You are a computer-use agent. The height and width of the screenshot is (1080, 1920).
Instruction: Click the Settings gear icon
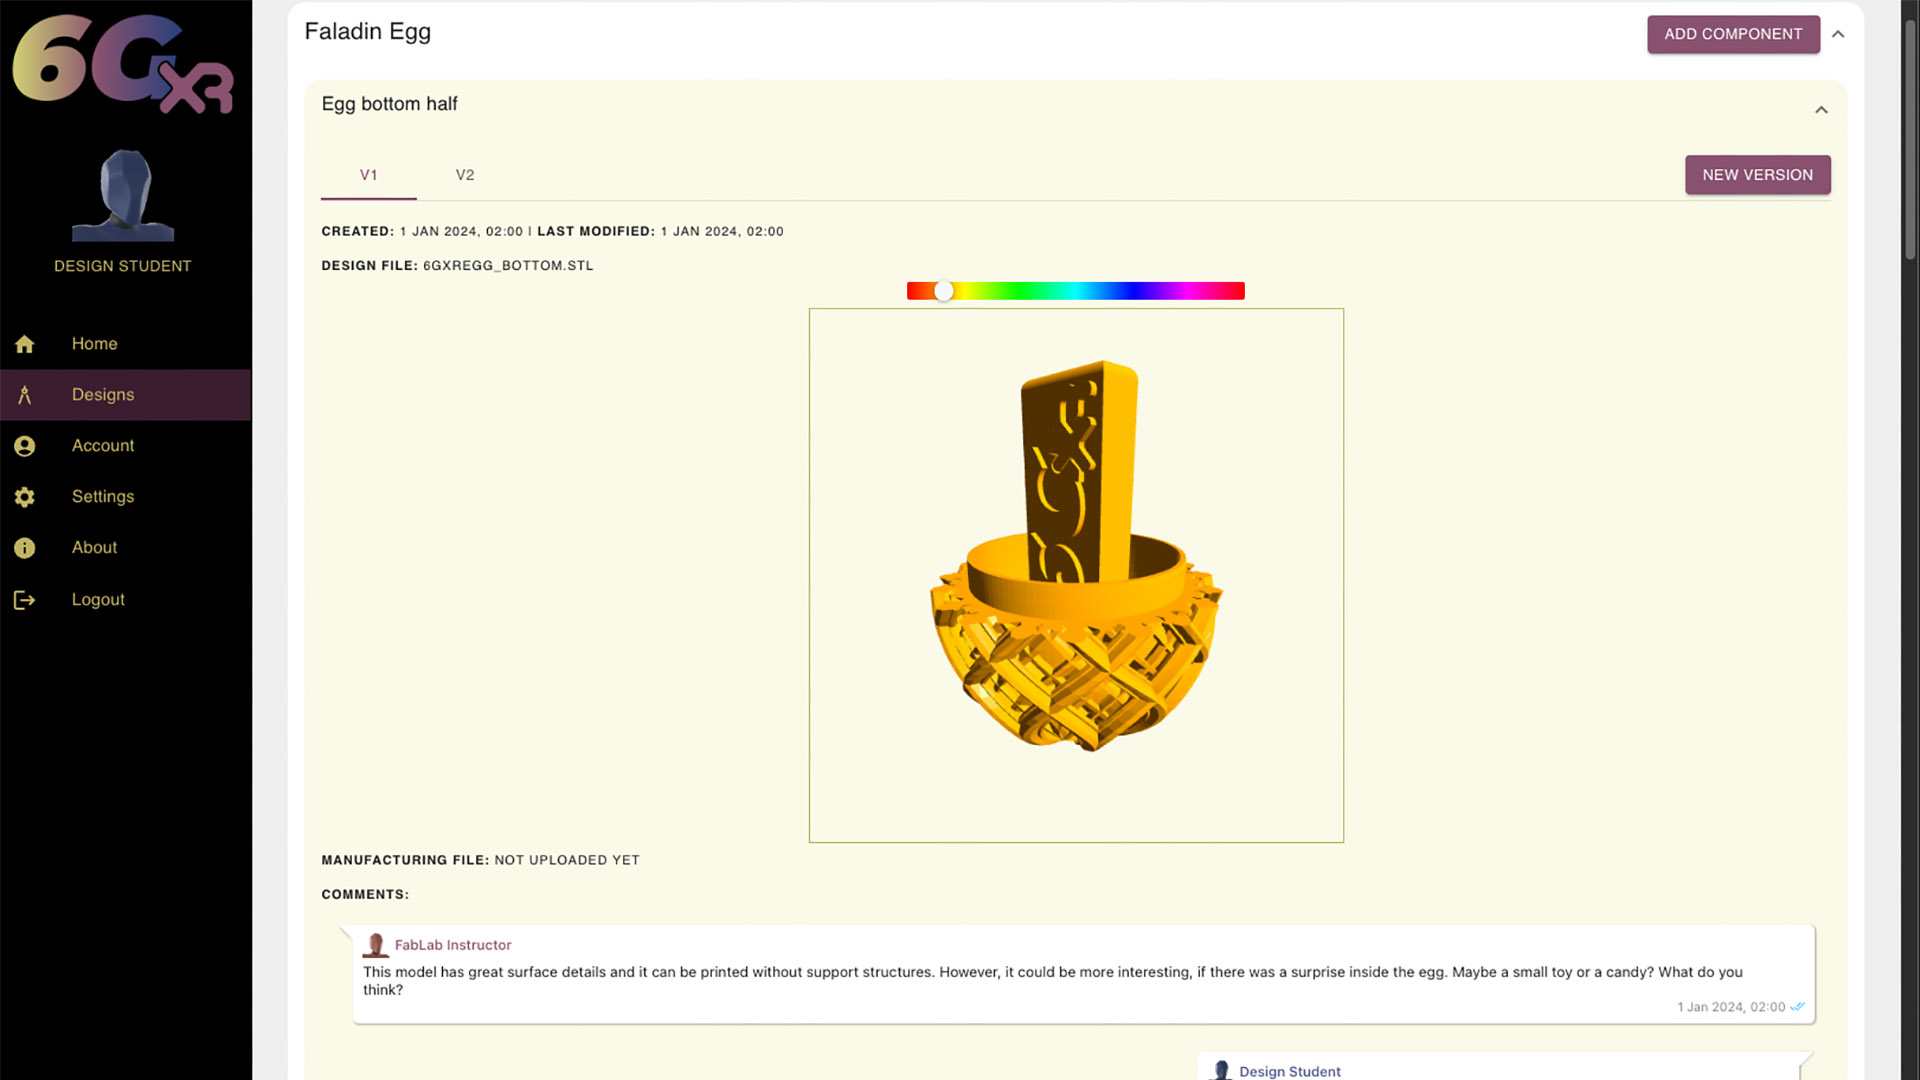click(24, 496)
